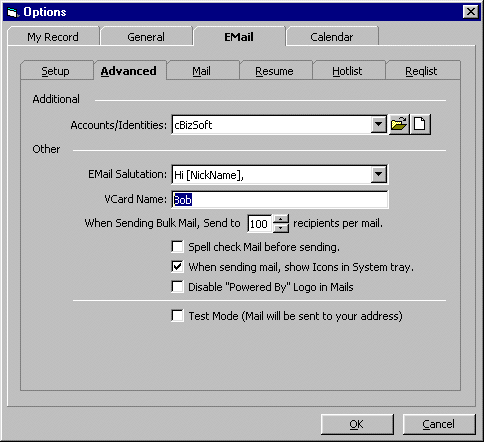Show the Hotlist sub-tab
484x442 pixels.
(x=347, y=71)
